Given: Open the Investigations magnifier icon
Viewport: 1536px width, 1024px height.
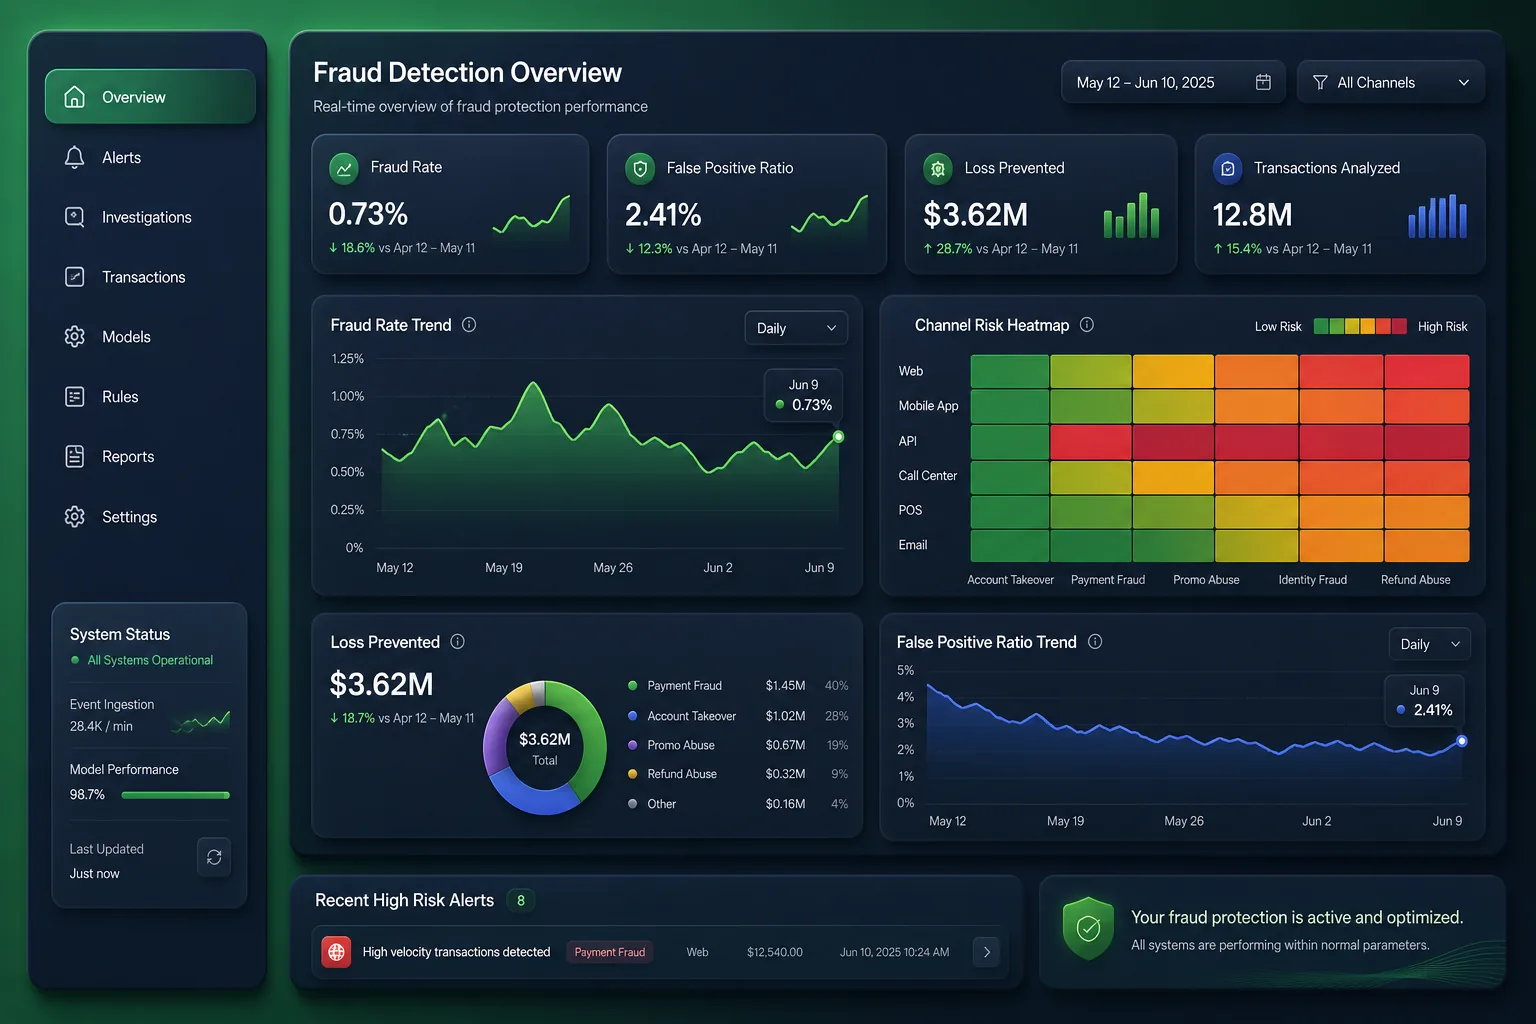Looking at the screenshot, I should pos(74,217).
